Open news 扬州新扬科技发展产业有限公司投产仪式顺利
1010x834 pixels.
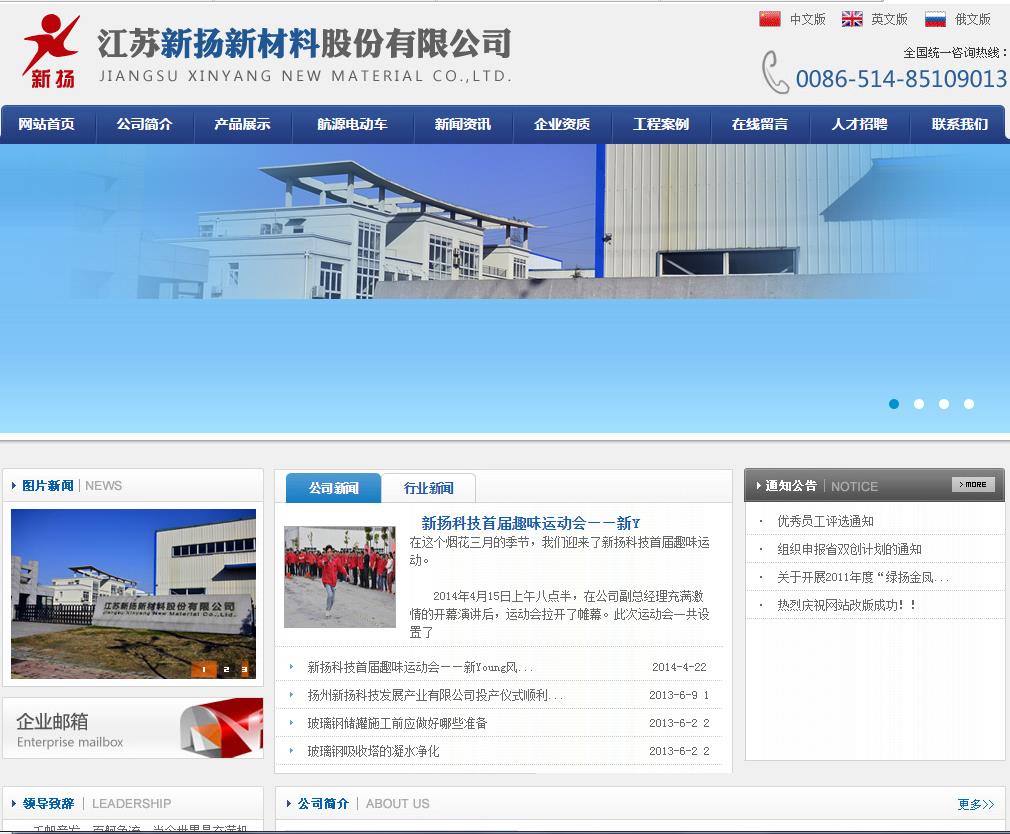tap(435, 696)
